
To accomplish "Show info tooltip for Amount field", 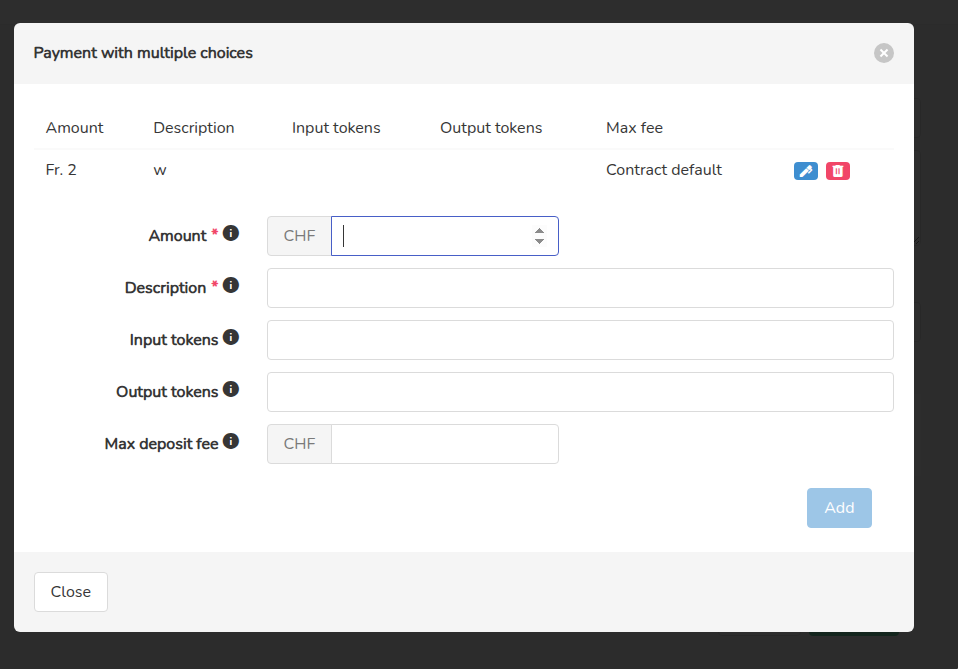I will pyautogui.click(x=230, y=233).
